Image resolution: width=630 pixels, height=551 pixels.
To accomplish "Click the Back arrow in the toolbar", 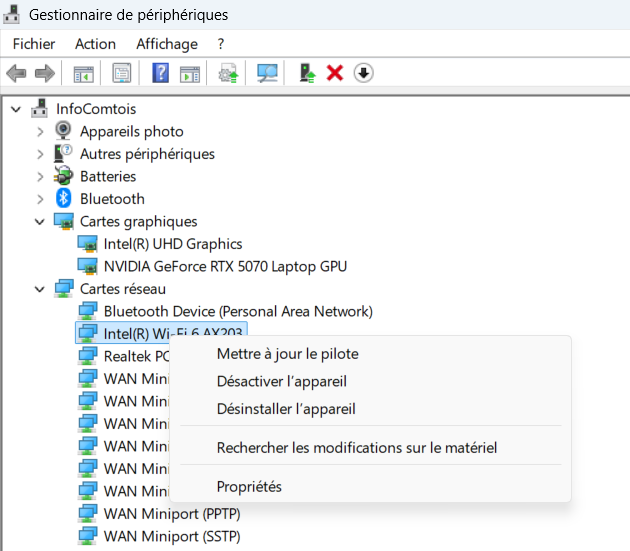I will pyautogui.click(x=16, y=73).
